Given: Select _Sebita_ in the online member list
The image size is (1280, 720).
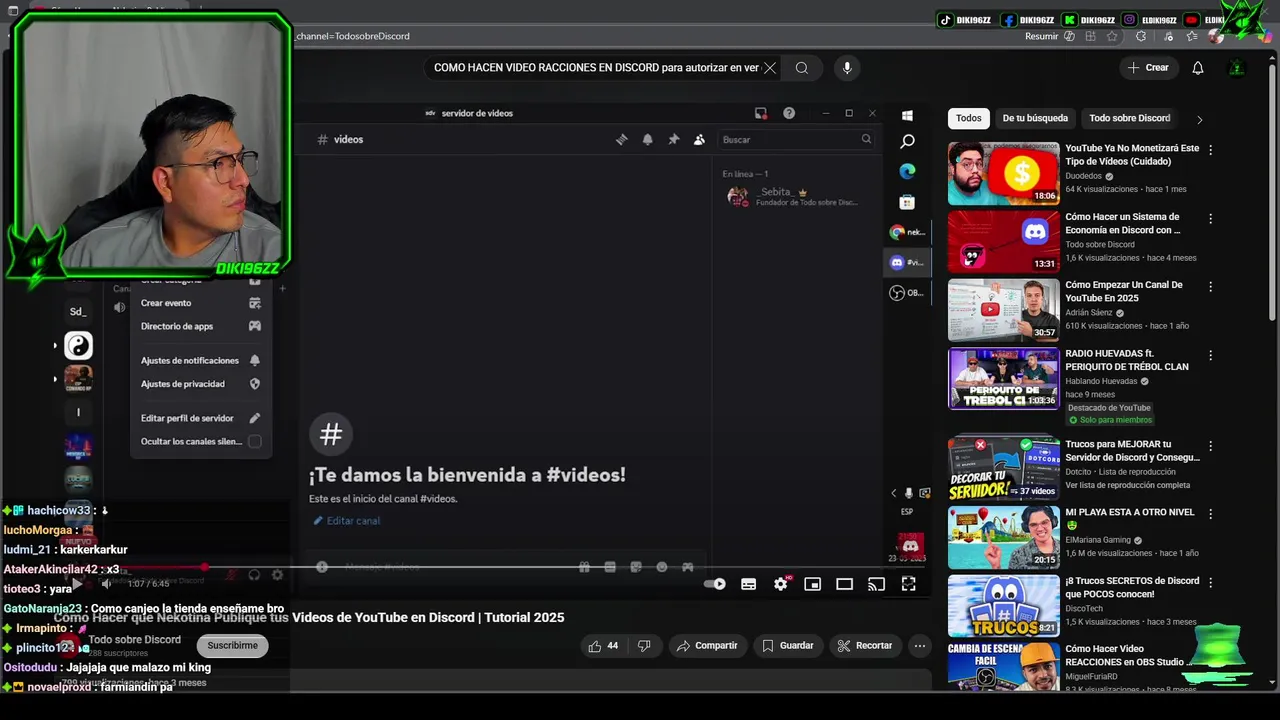Looking at the screenshot, I should [x=795, y=196].
